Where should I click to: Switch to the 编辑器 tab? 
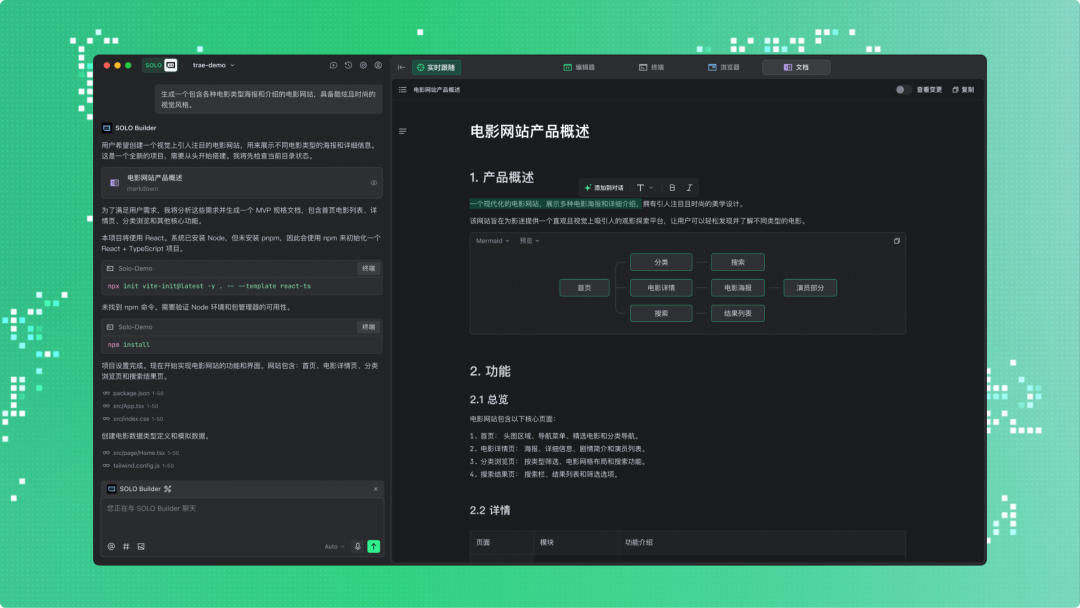tap(579, 67)
